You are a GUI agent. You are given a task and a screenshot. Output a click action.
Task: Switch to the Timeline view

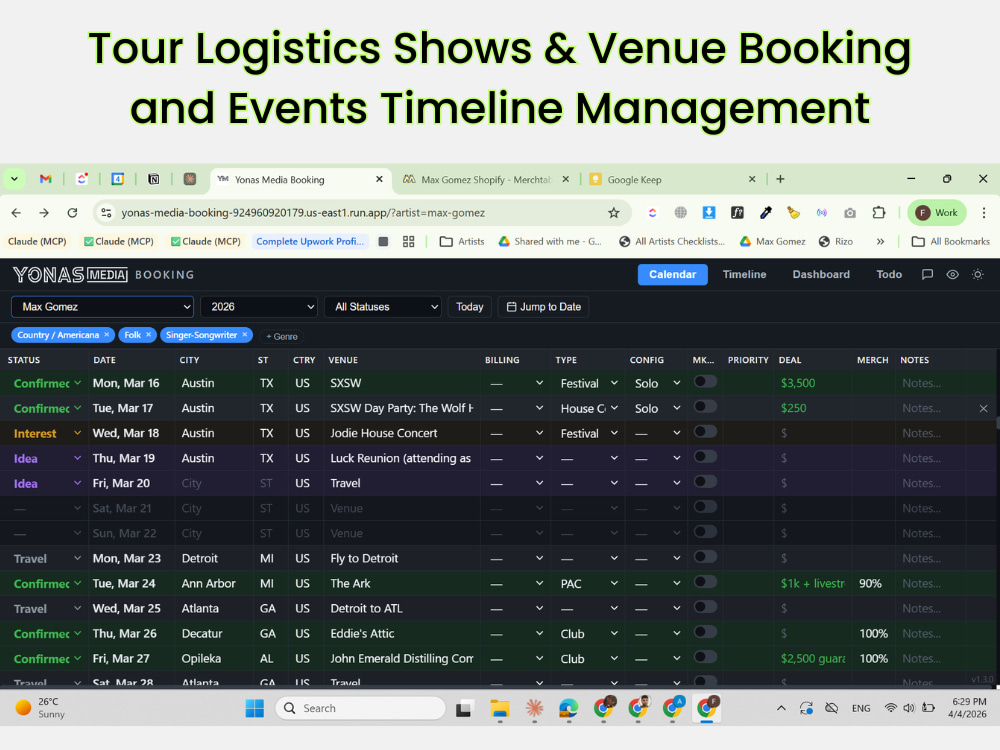pyautogui.click(x=744, y=274)
